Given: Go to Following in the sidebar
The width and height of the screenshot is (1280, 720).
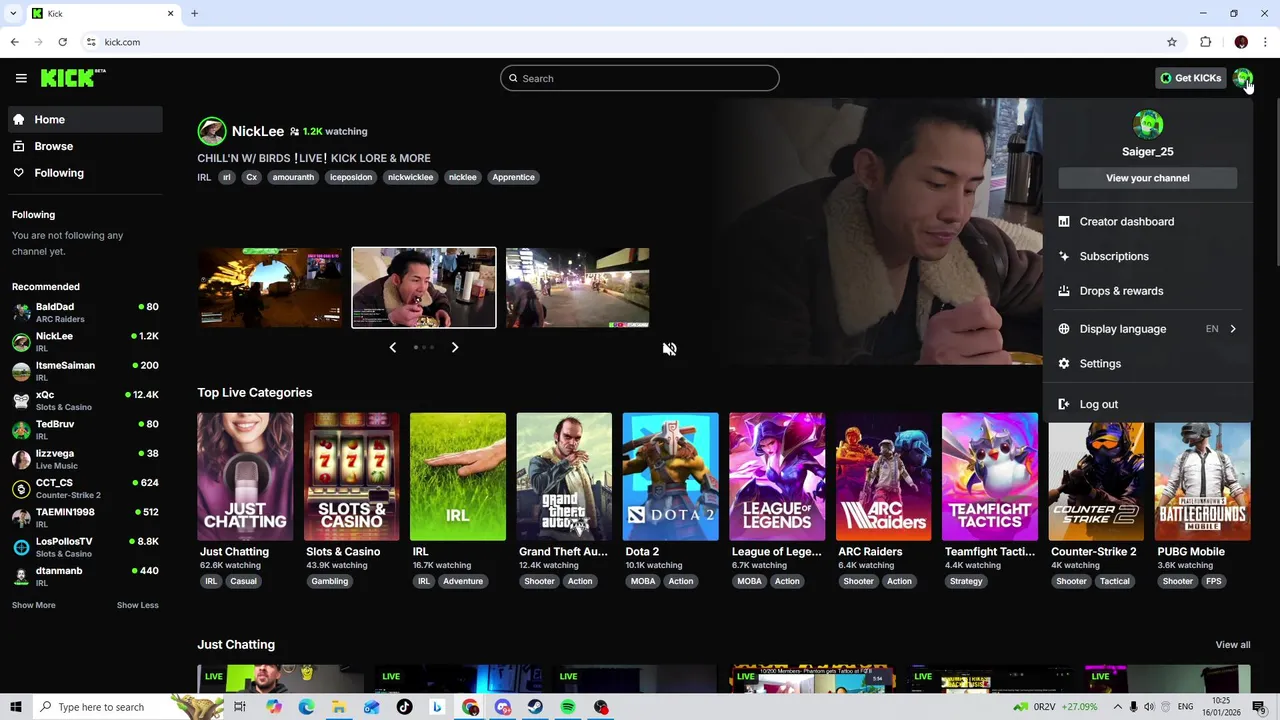Looking at the screenshot, I should click(85, 173).
